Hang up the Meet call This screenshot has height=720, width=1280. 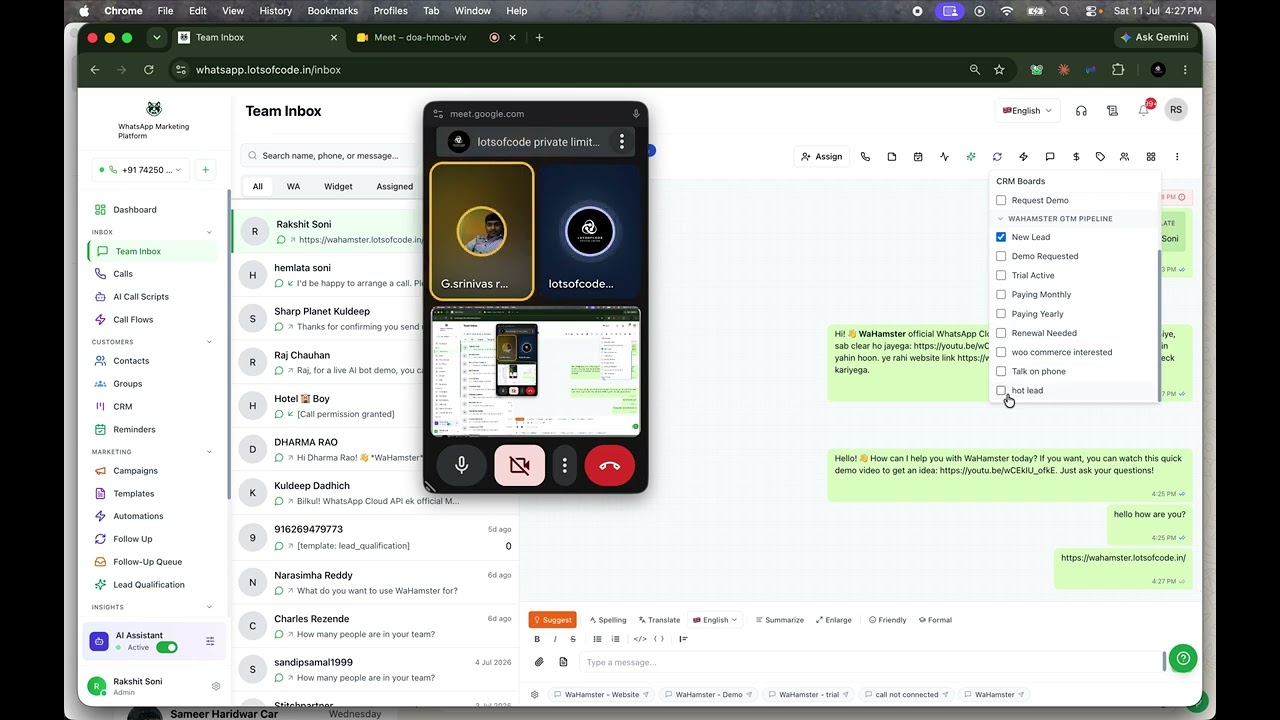tap(610, 465)
